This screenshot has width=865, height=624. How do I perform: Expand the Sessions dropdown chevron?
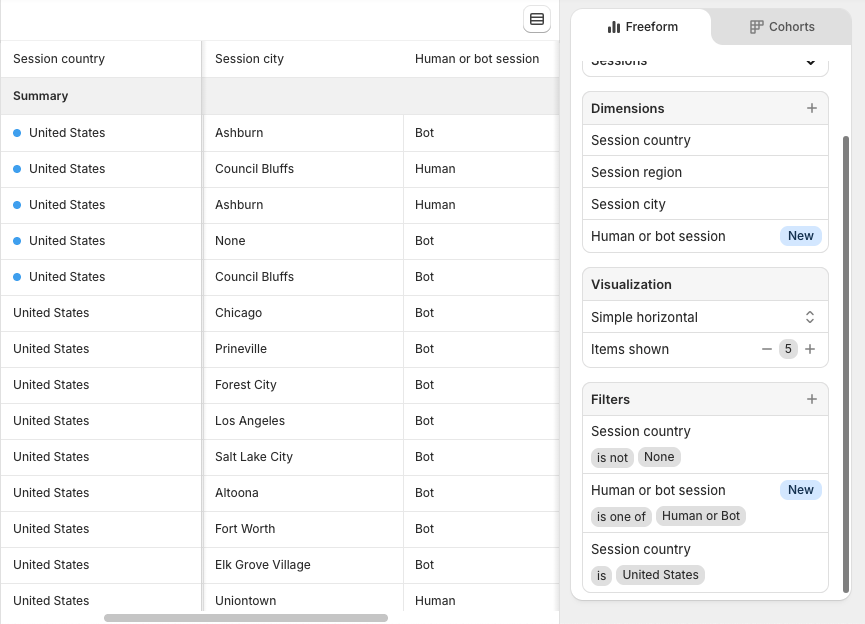click(810, 62)
